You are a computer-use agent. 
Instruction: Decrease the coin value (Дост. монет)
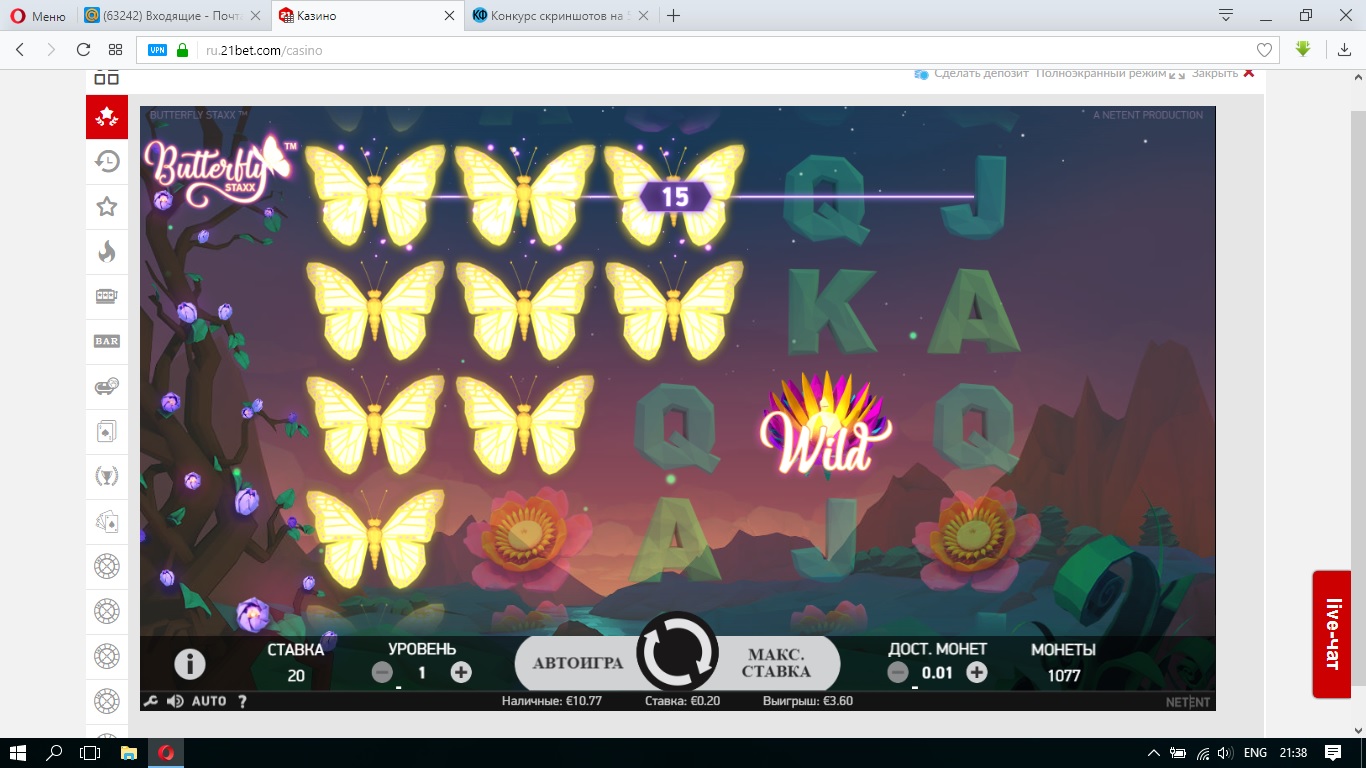pos(898,672)
